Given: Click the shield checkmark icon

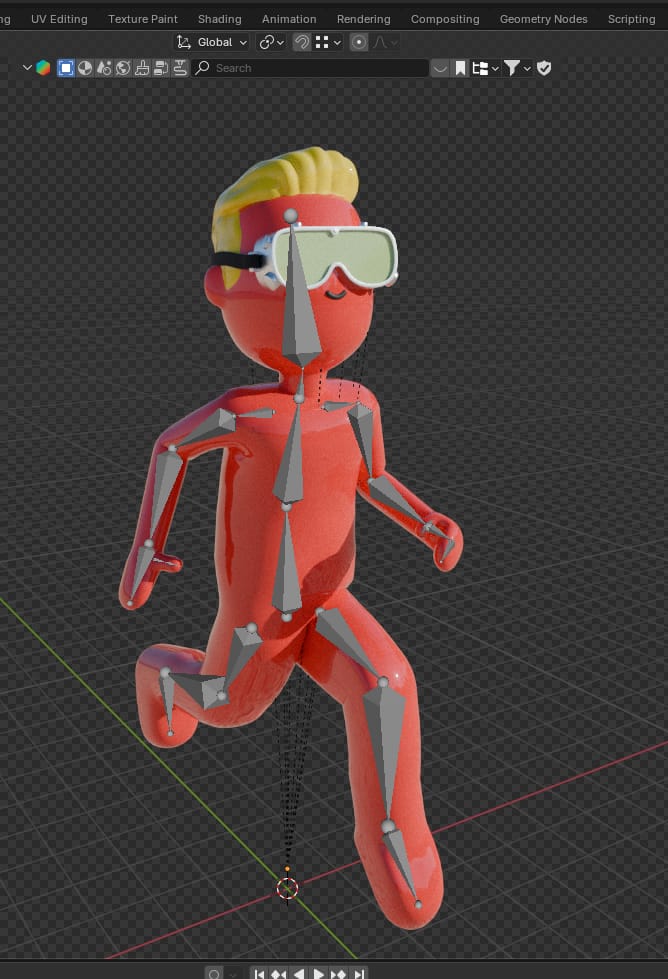Looking at the screenshot, I should 544,67.
